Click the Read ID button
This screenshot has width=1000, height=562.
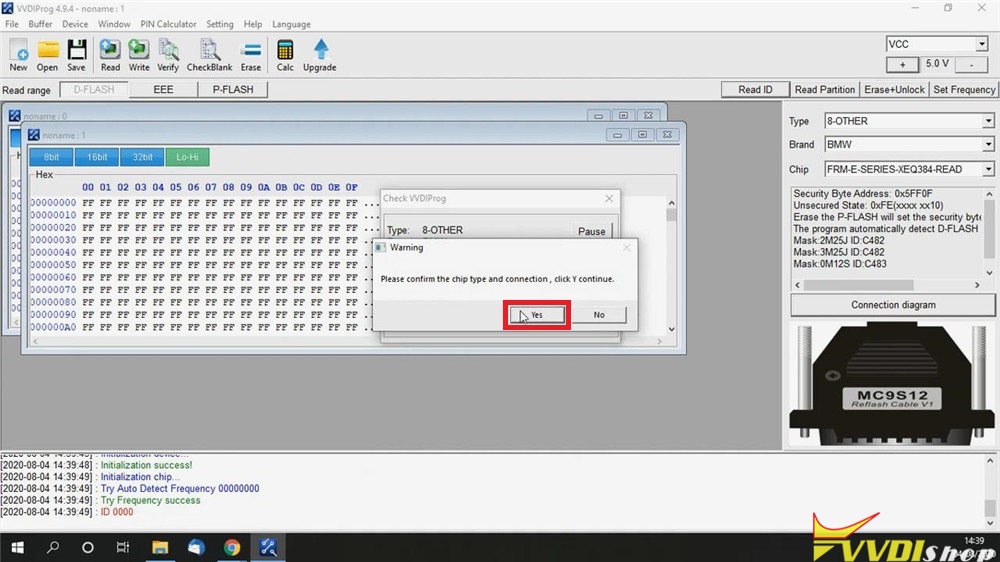(755, 89)
